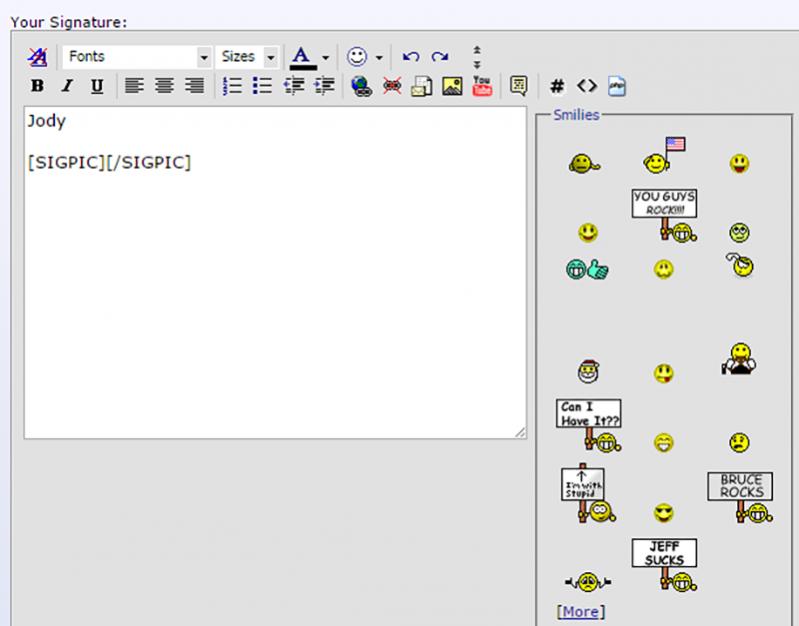Center align the signature text
The image size is (799, 626).
coord(164,86)
